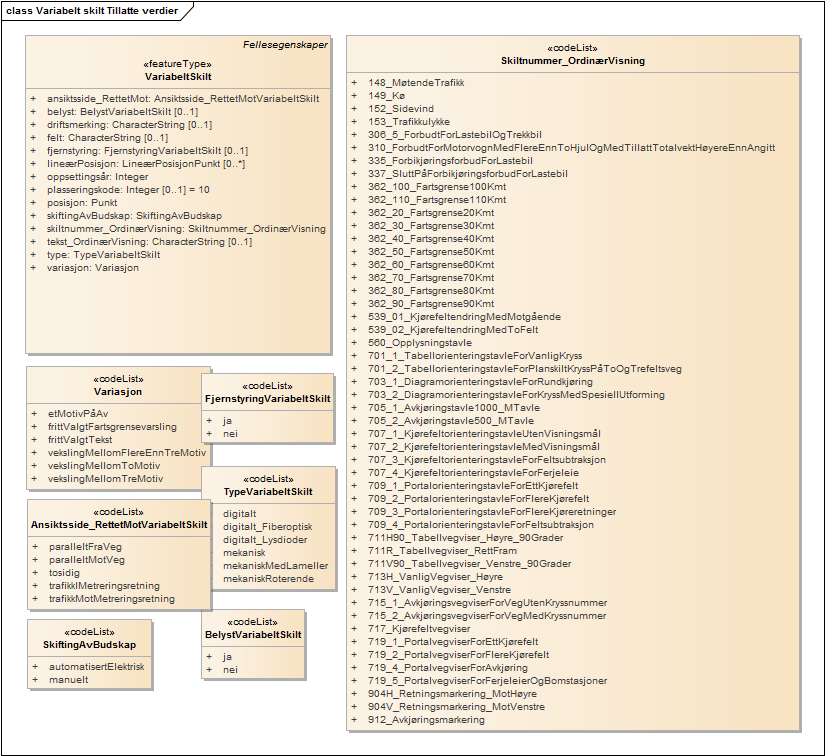Click the Ansiktsside_RettetMotVariabeltSkilt box heading
This screenshot has height=756, width=825.
coord(118,524)
